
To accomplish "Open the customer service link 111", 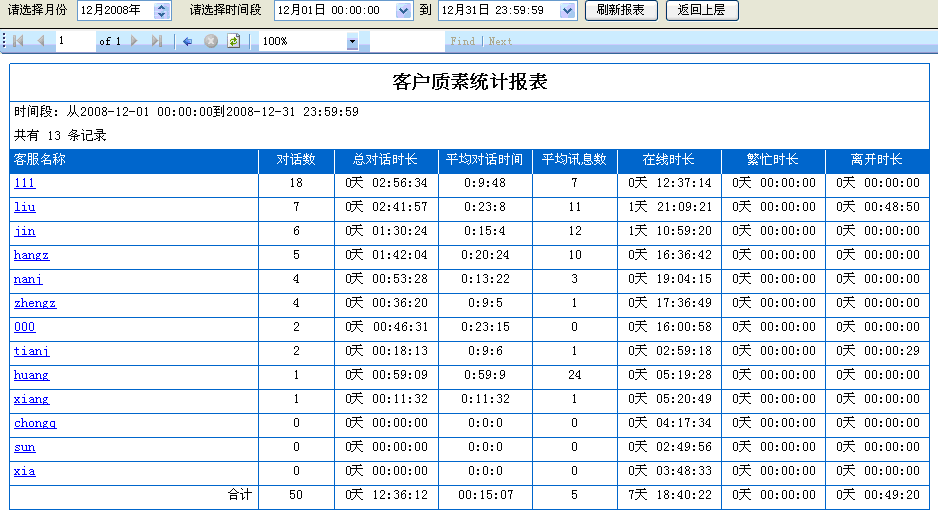I will point(24,183).
